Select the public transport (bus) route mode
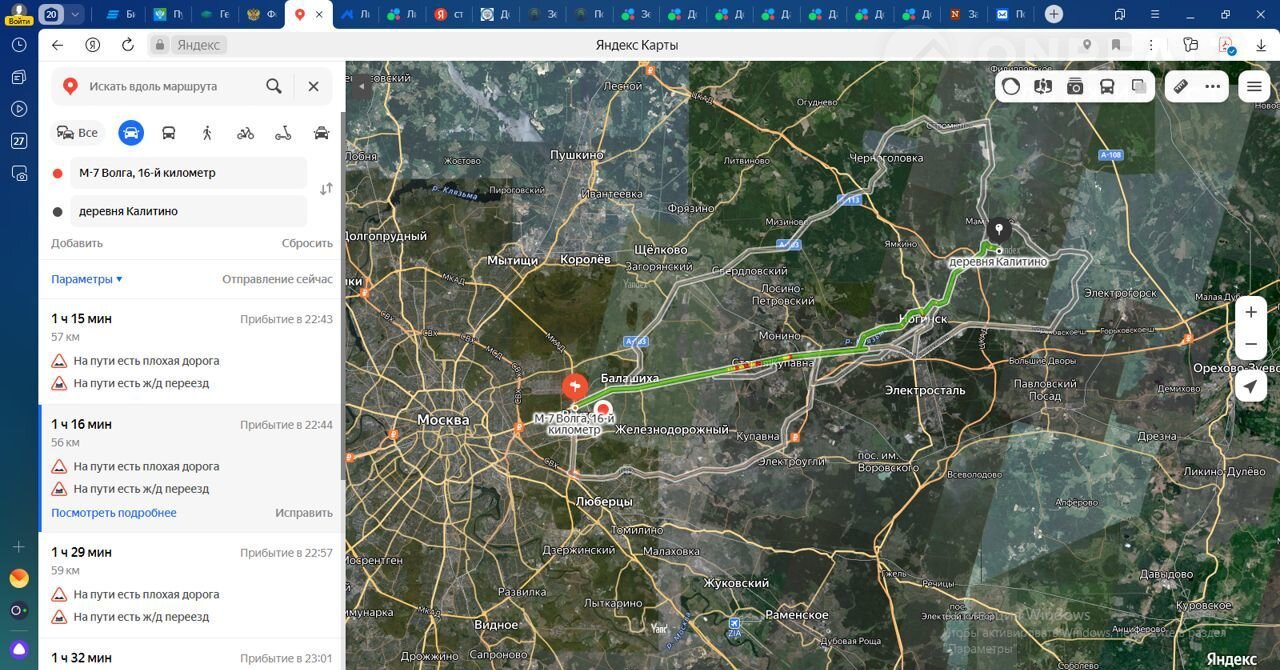Image resolution: width=1280 pixels, height=670 pixels. click(169, 133)
